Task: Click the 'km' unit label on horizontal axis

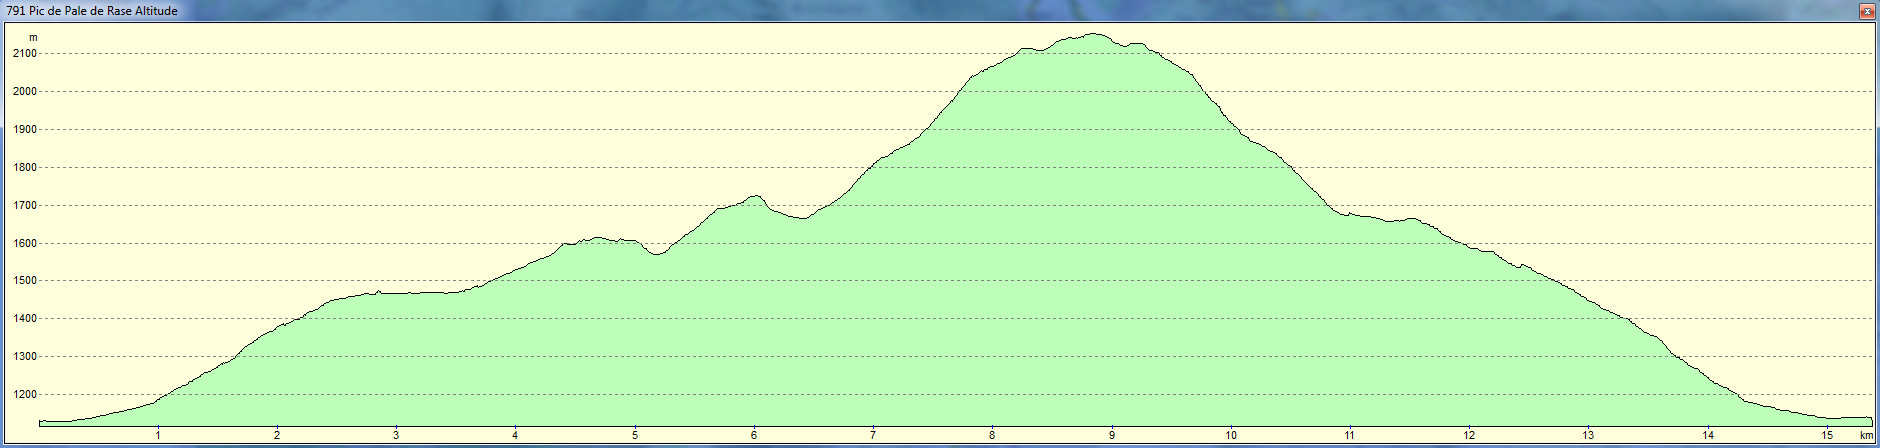Action: pyautogui.click(x=1865, y=435)
